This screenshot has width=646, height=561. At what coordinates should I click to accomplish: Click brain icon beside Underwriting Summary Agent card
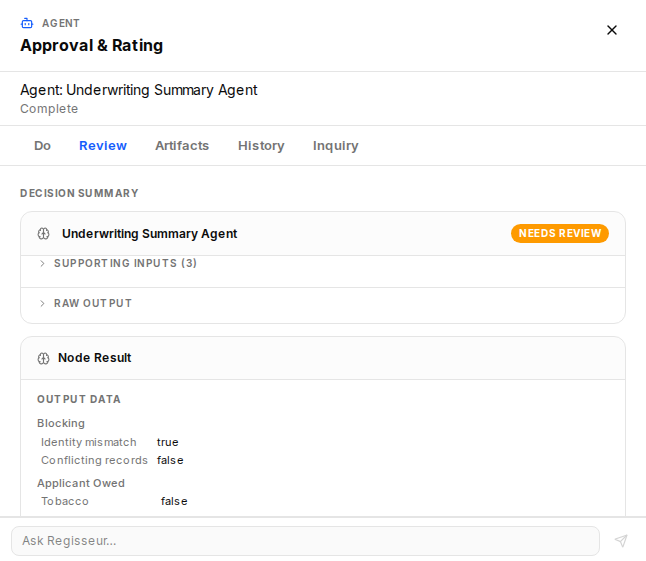point(43,234)
